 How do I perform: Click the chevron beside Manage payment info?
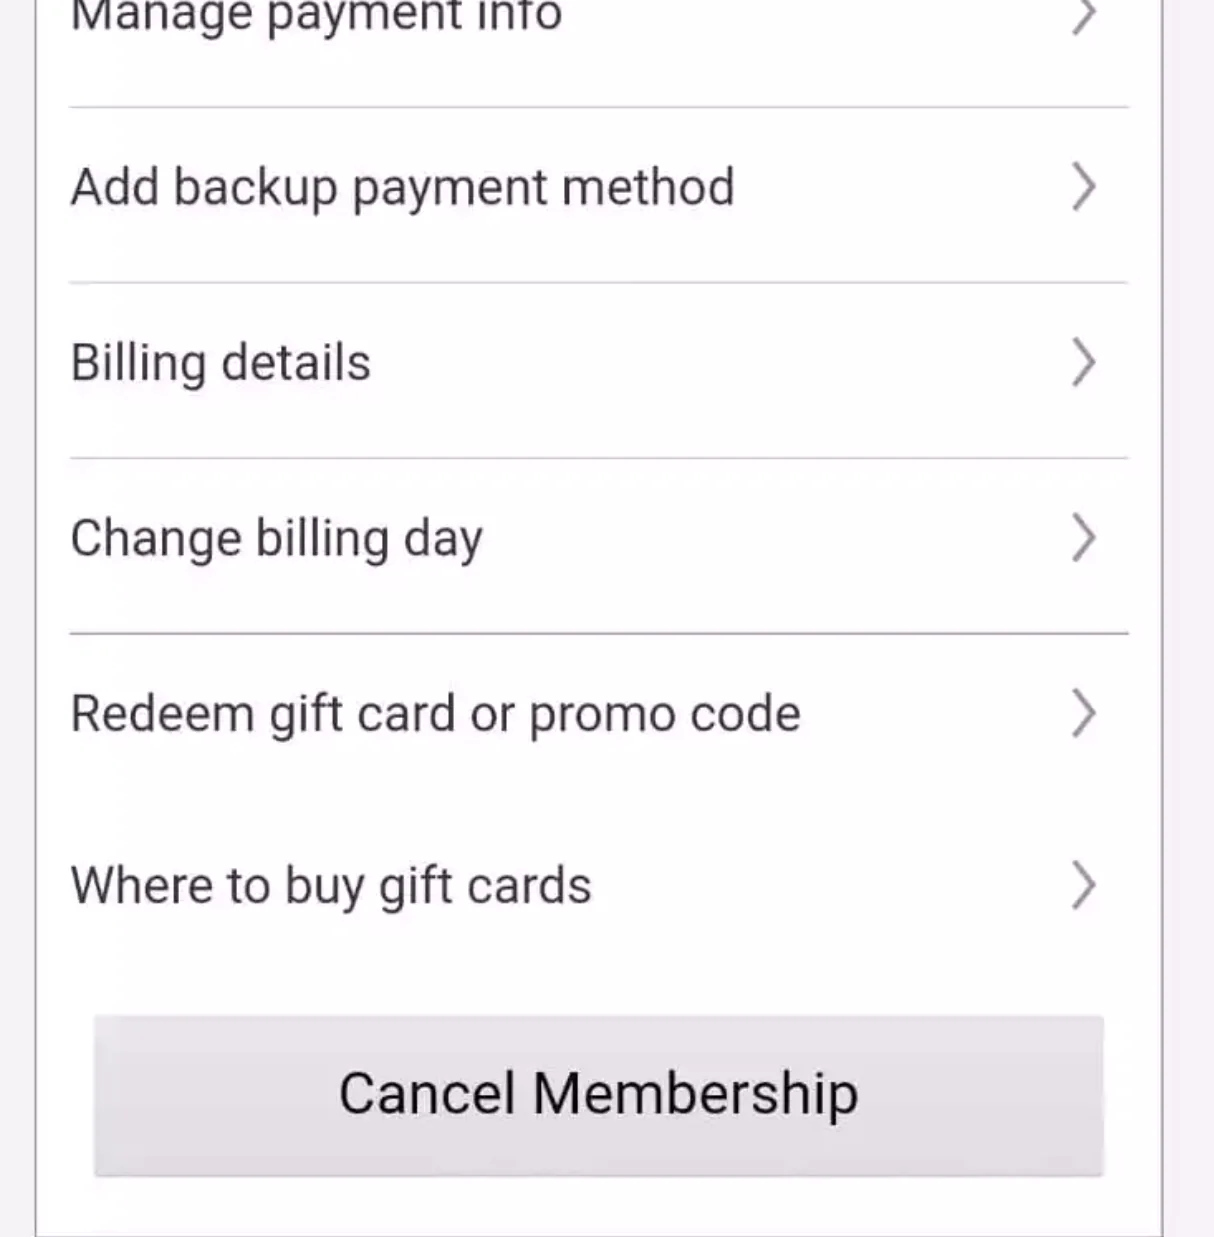coord(1083,15)
